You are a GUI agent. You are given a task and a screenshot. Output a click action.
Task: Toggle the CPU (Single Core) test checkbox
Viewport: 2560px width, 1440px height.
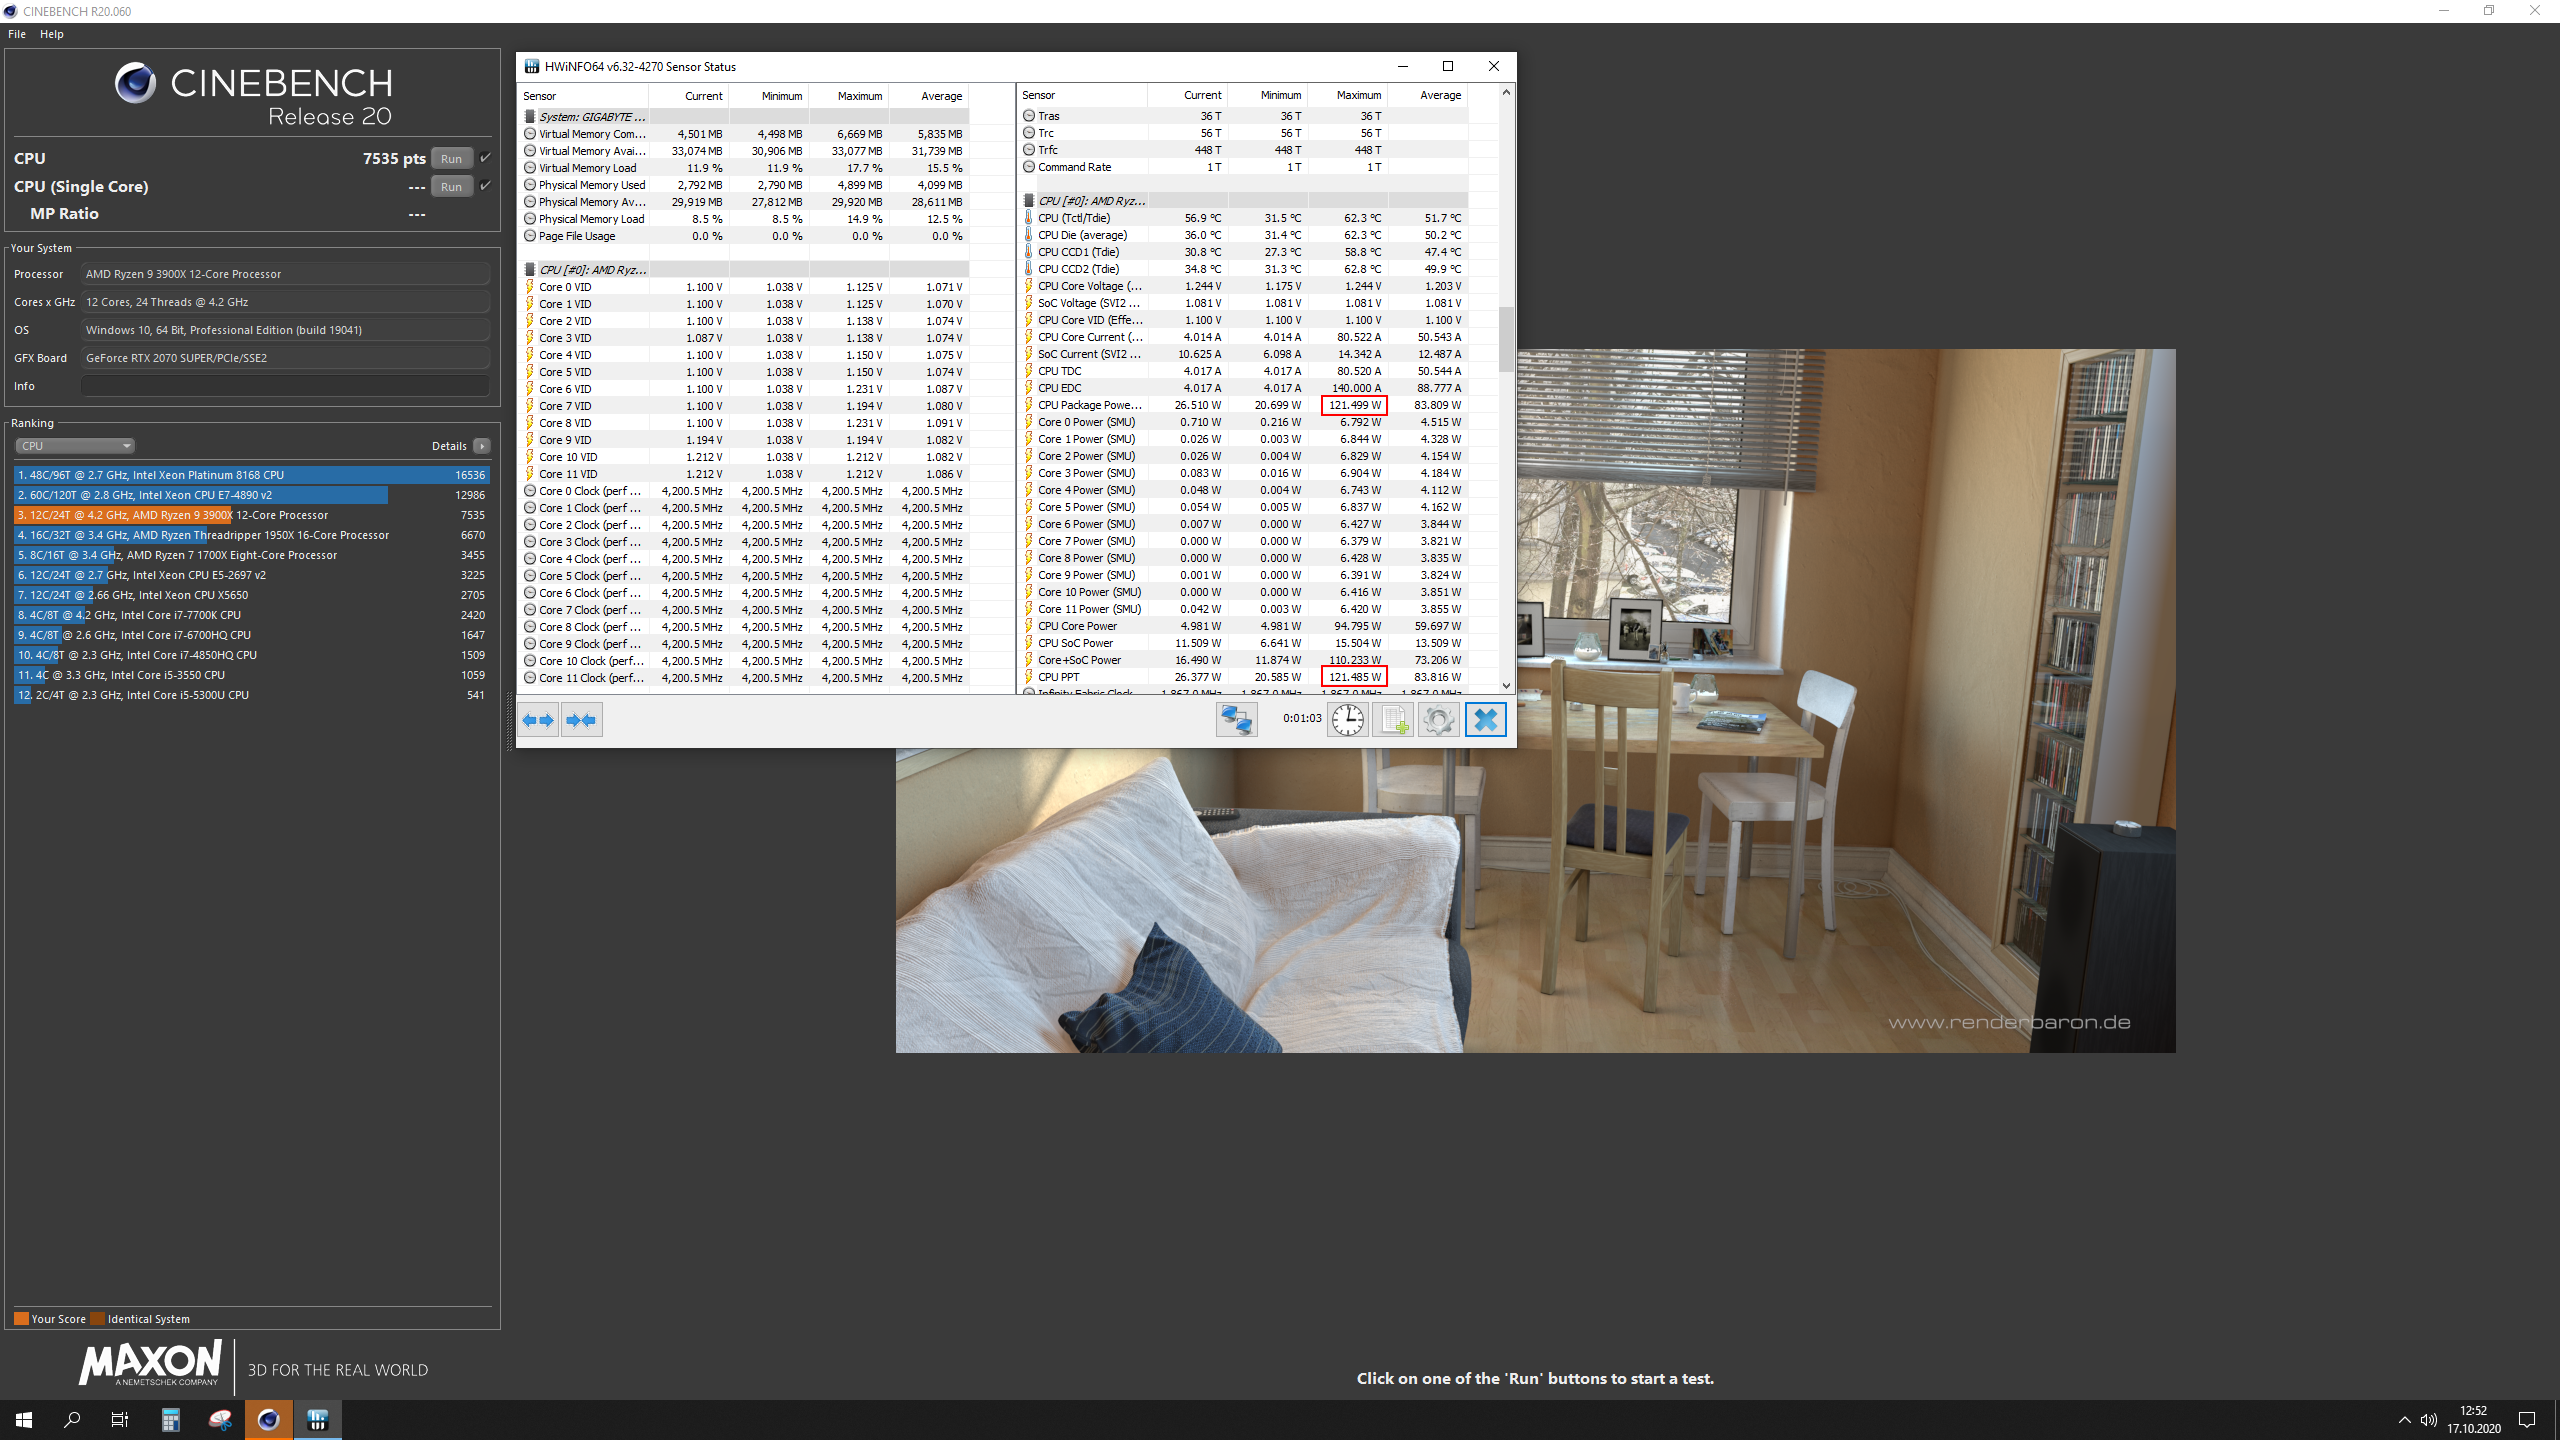(485, 186)
